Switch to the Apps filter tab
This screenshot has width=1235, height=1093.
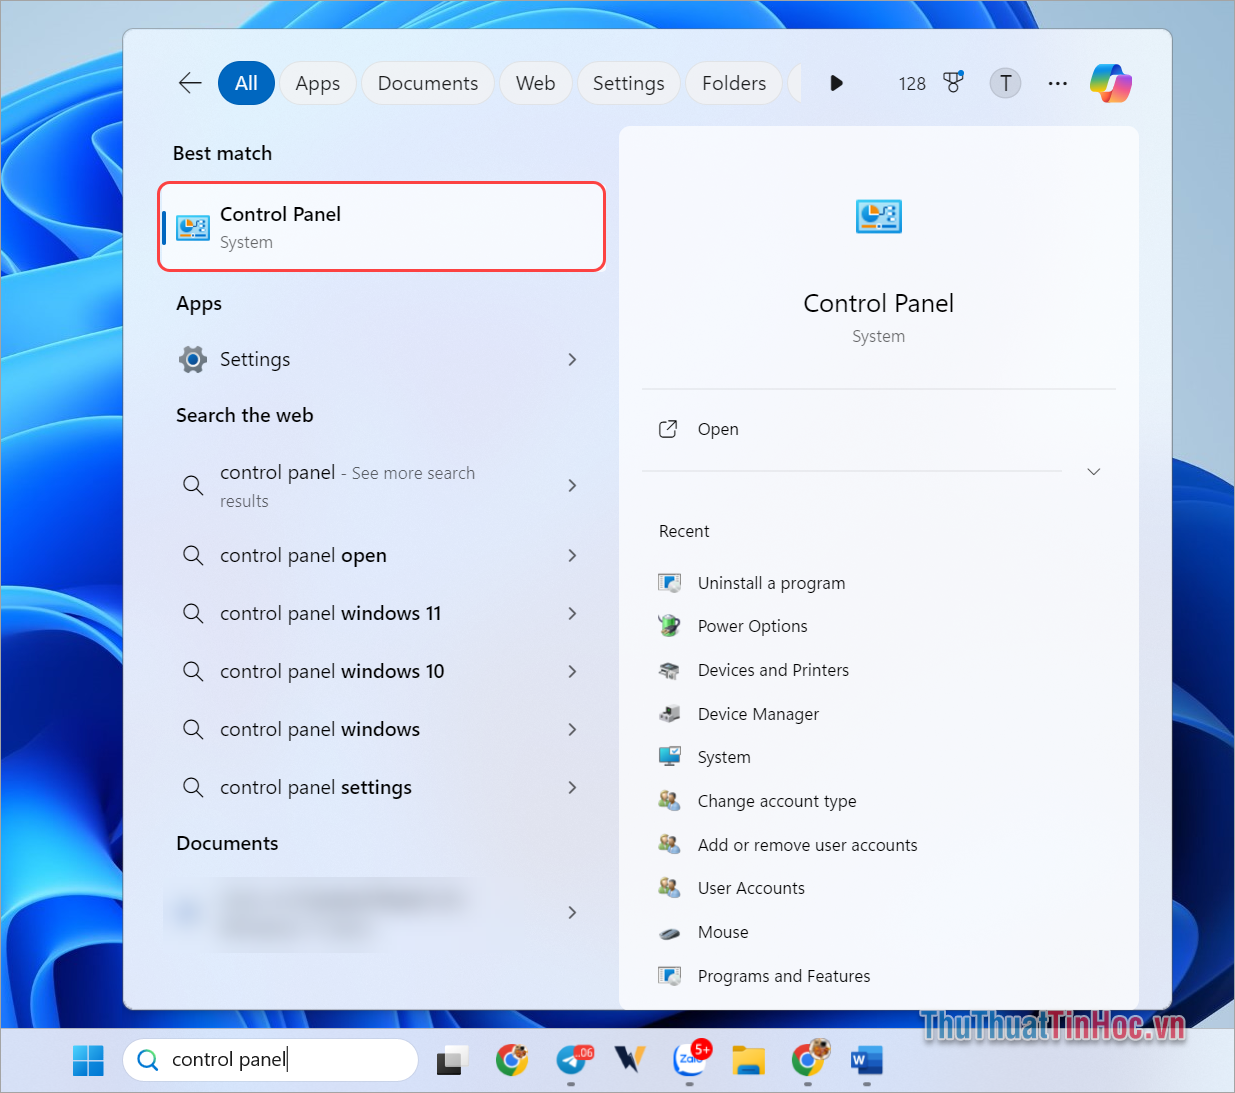[x=317, y=83]
